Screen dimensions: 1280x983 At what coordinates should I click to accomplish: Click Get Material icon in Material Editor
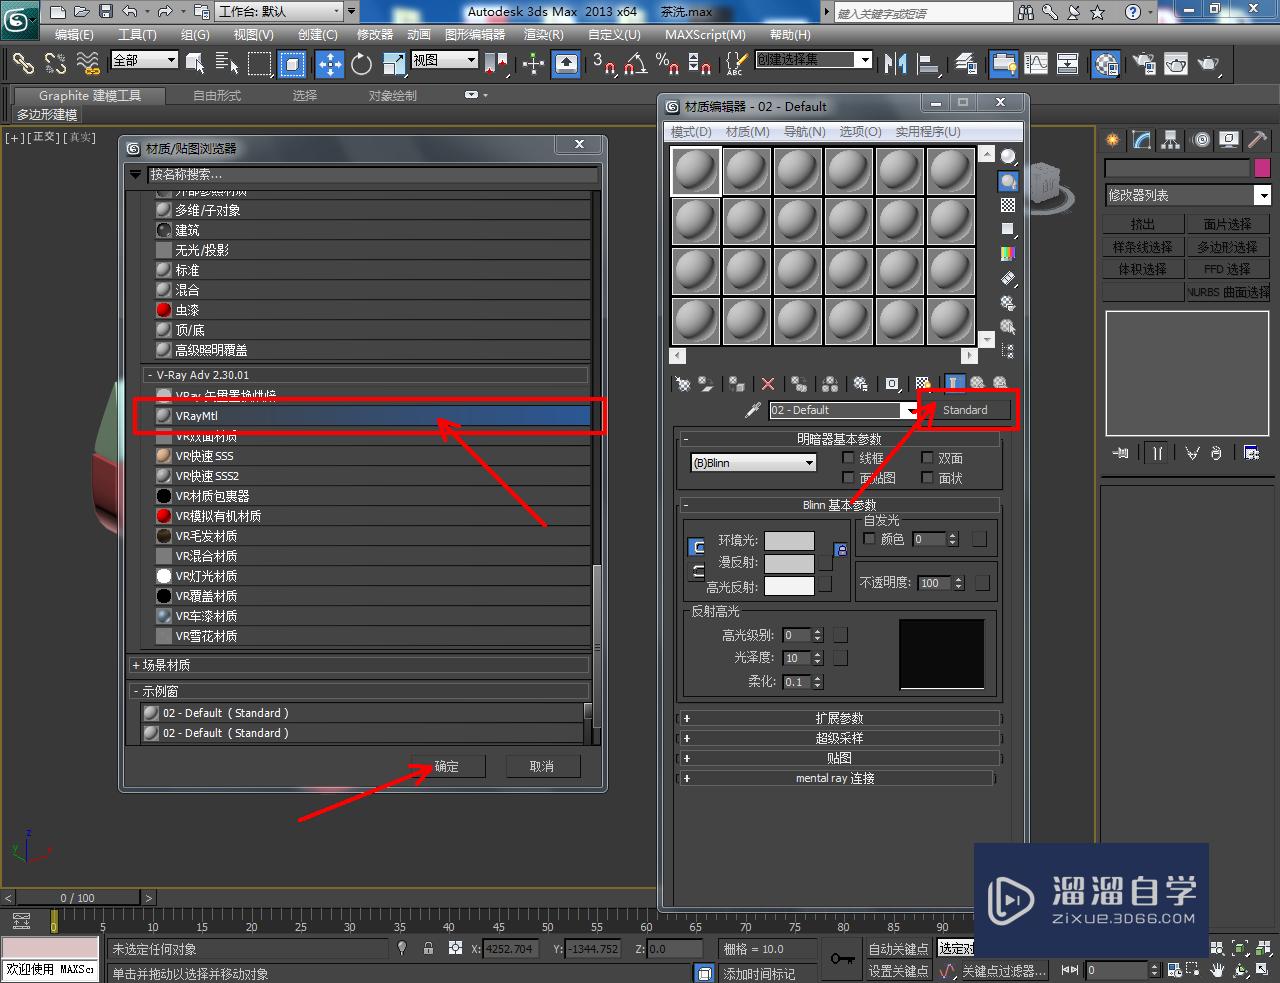pos(683,384)
